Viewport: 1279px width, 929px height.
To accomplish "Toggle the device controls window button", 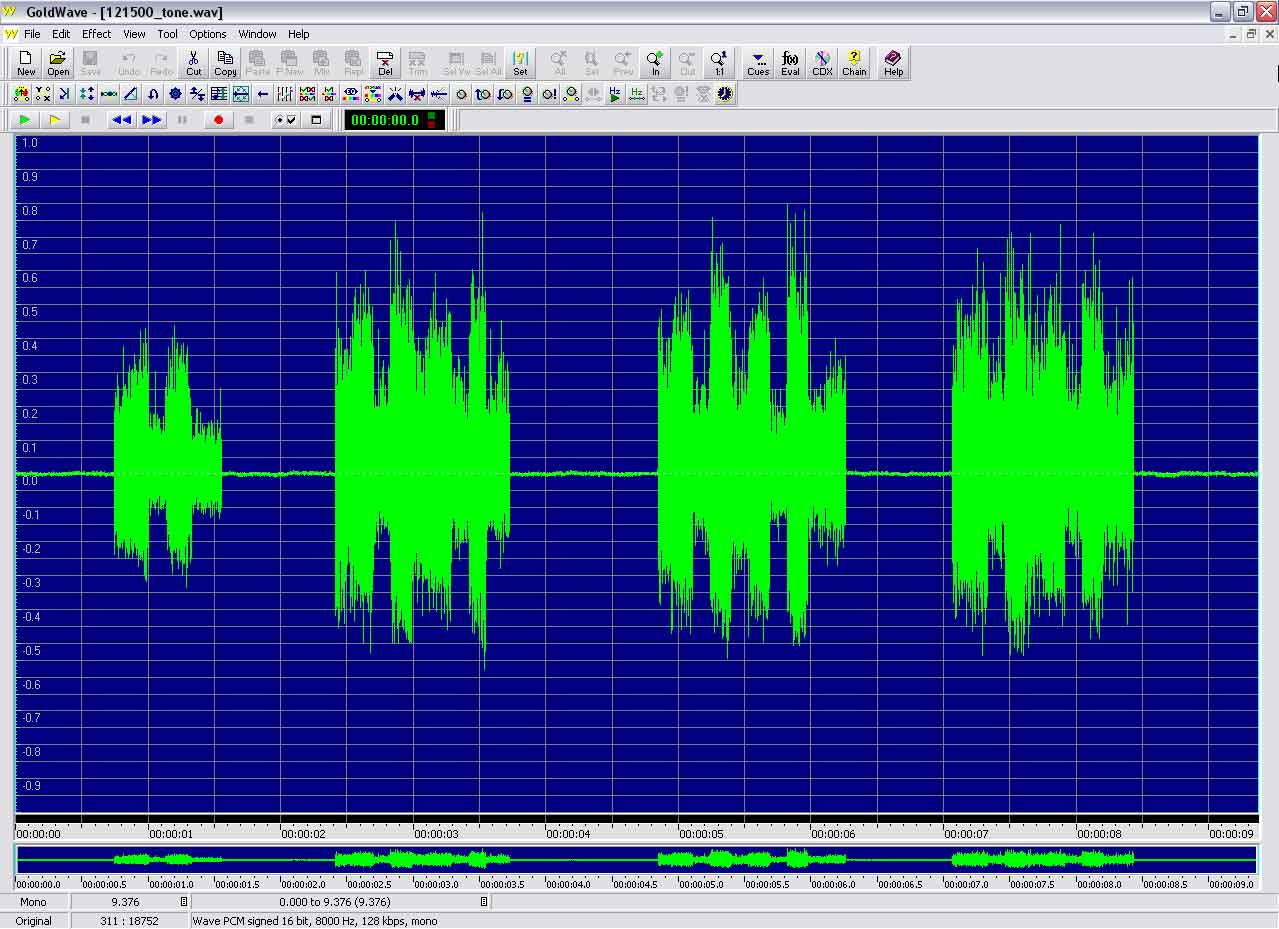I will 316,120.
